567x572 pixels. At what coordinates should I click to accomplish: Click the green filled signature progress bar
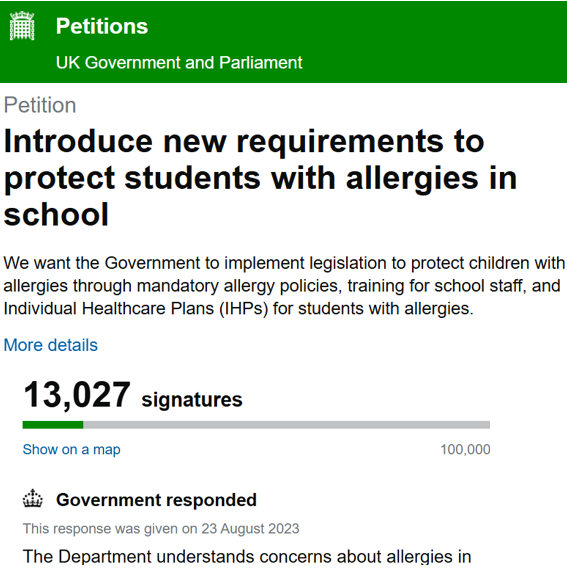click(x=53, y=425)
